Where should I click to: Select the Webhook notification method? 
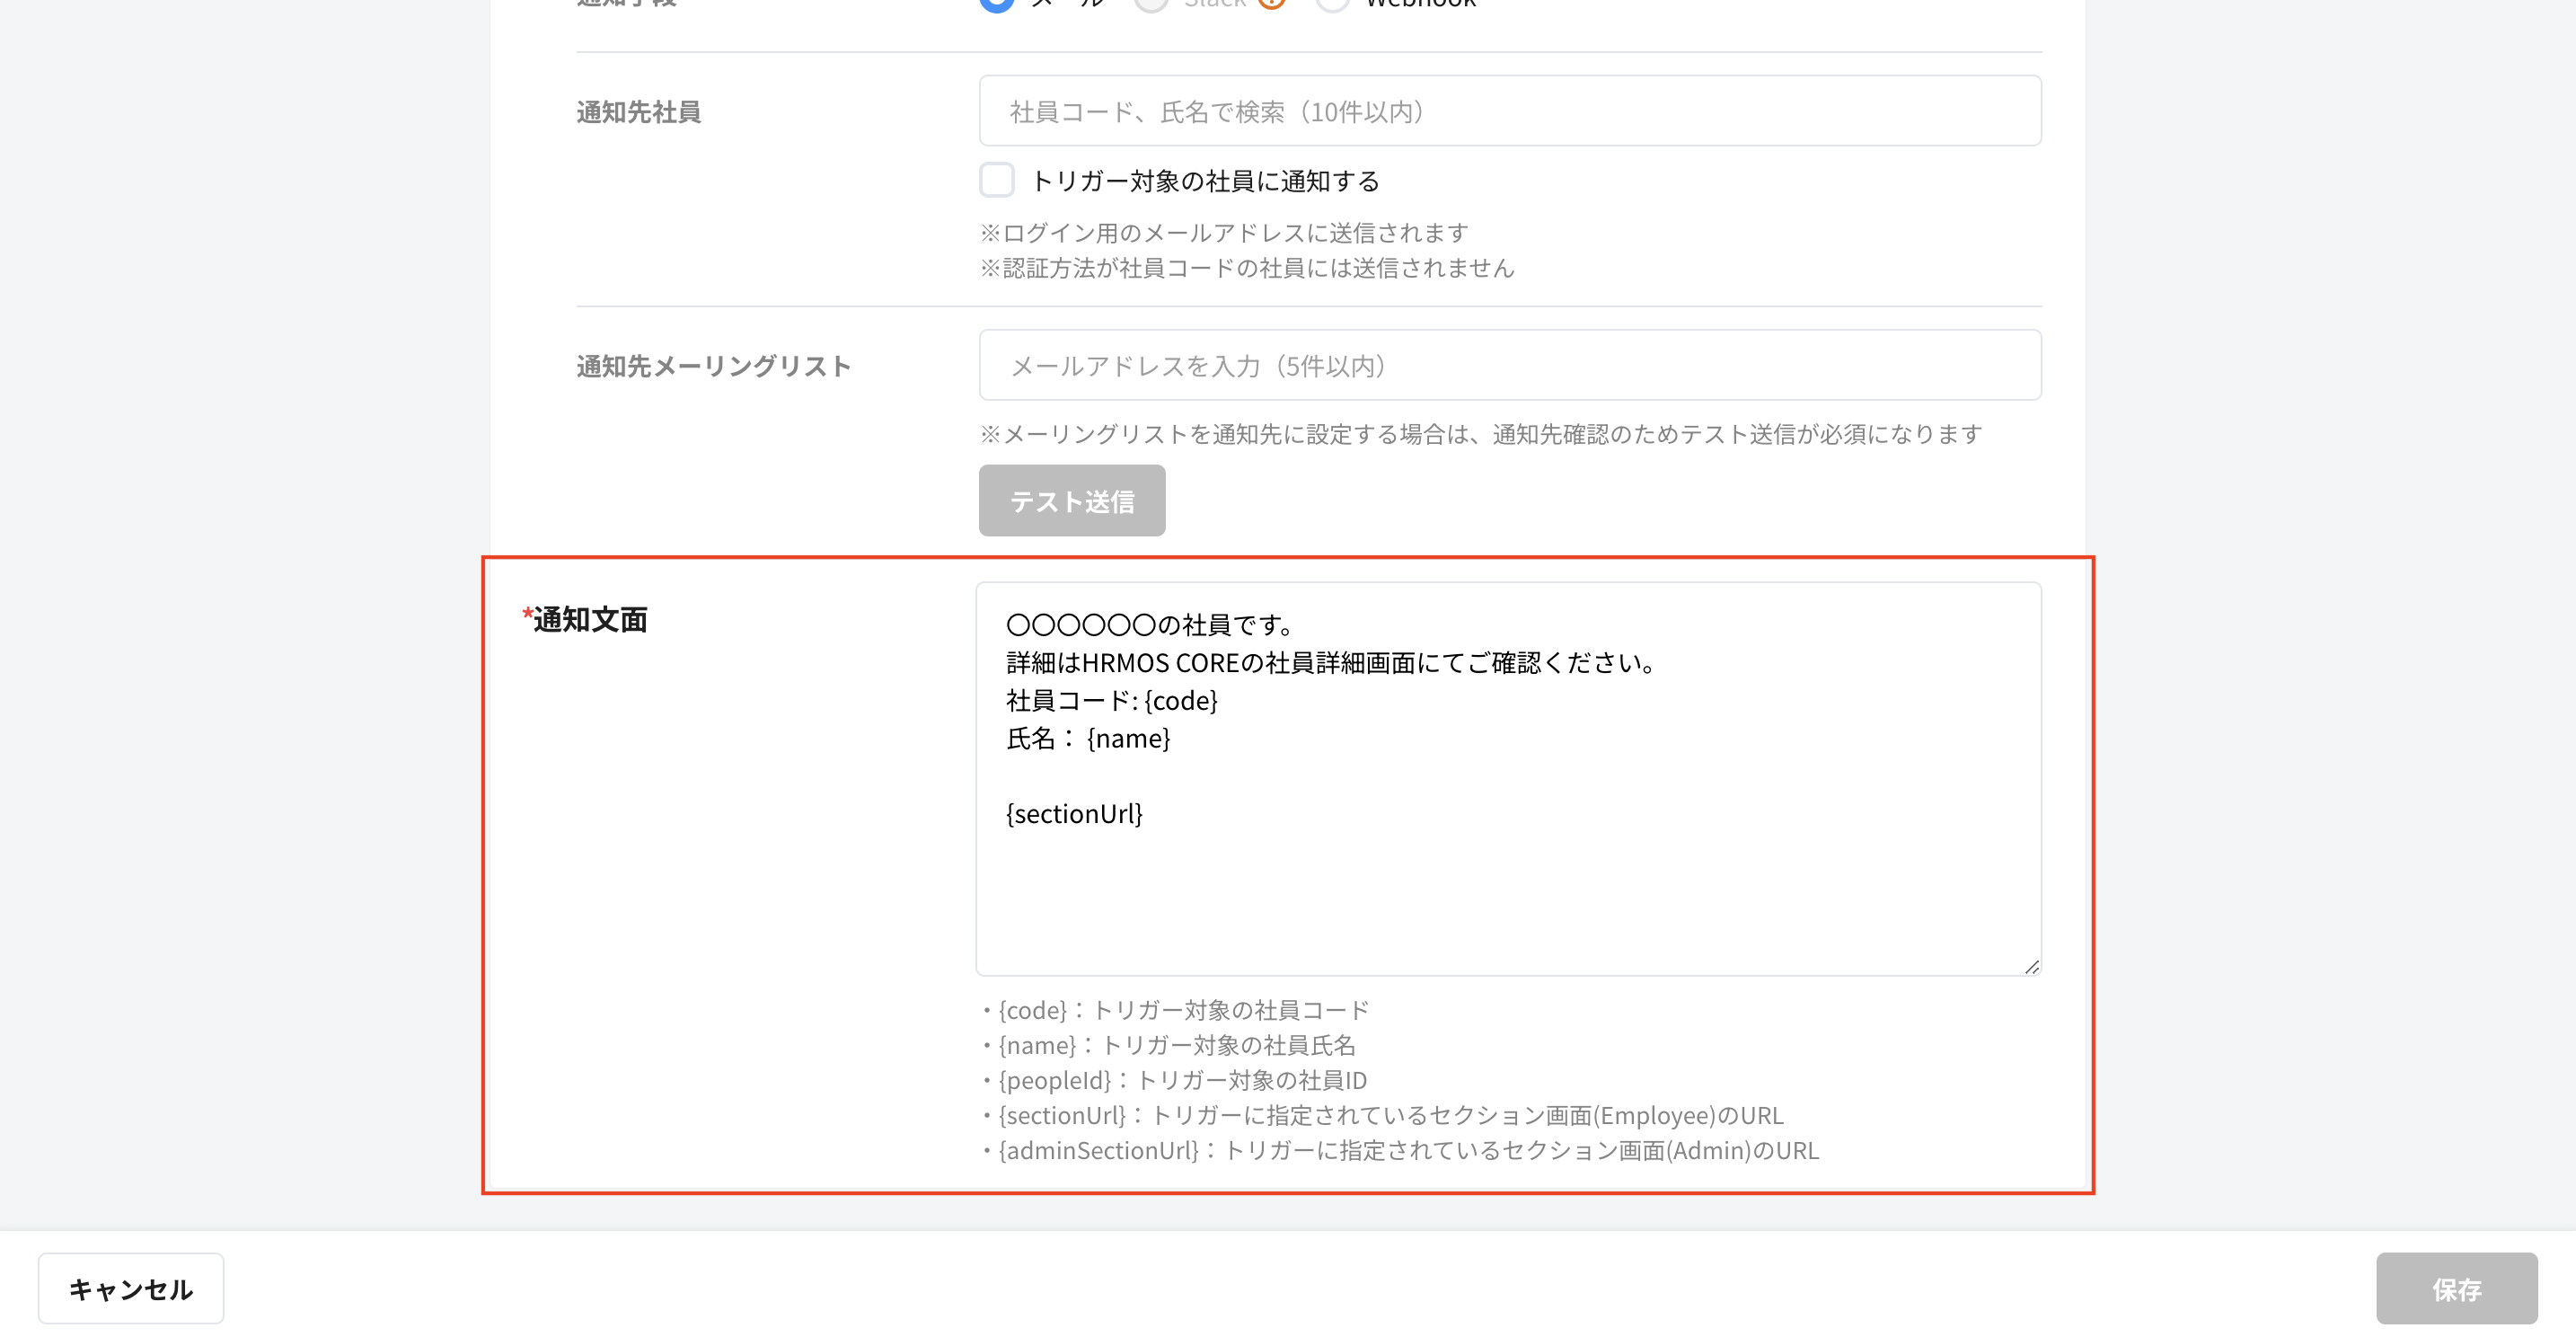pos(1333,4)
